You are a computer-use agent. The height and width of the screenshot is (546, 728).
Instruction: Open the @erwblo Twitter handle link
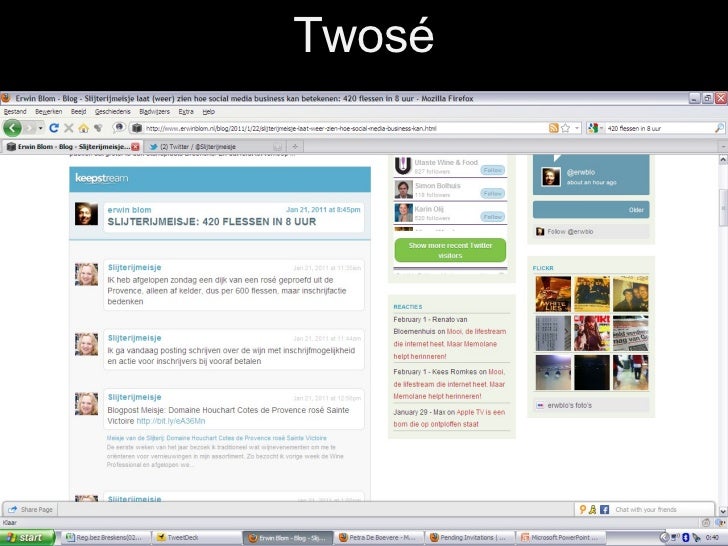coord(580,172)
